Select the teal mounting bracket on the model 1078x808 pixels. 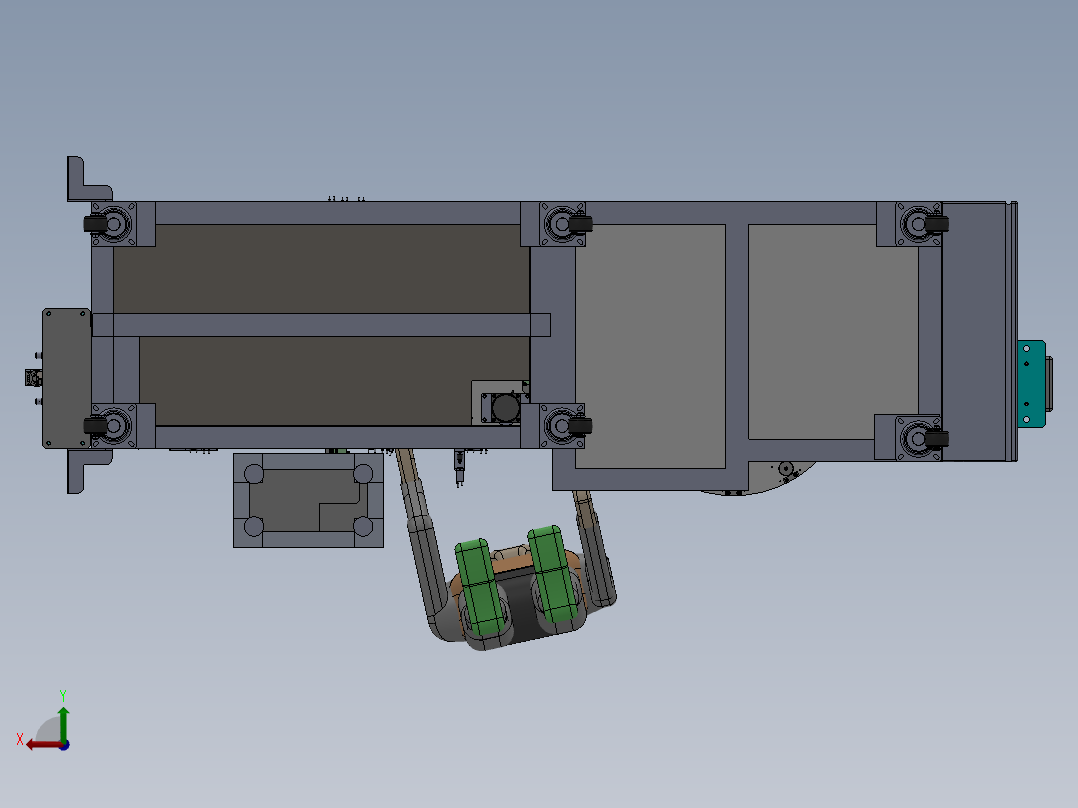pyautogui.click(x=1031, y=384)
